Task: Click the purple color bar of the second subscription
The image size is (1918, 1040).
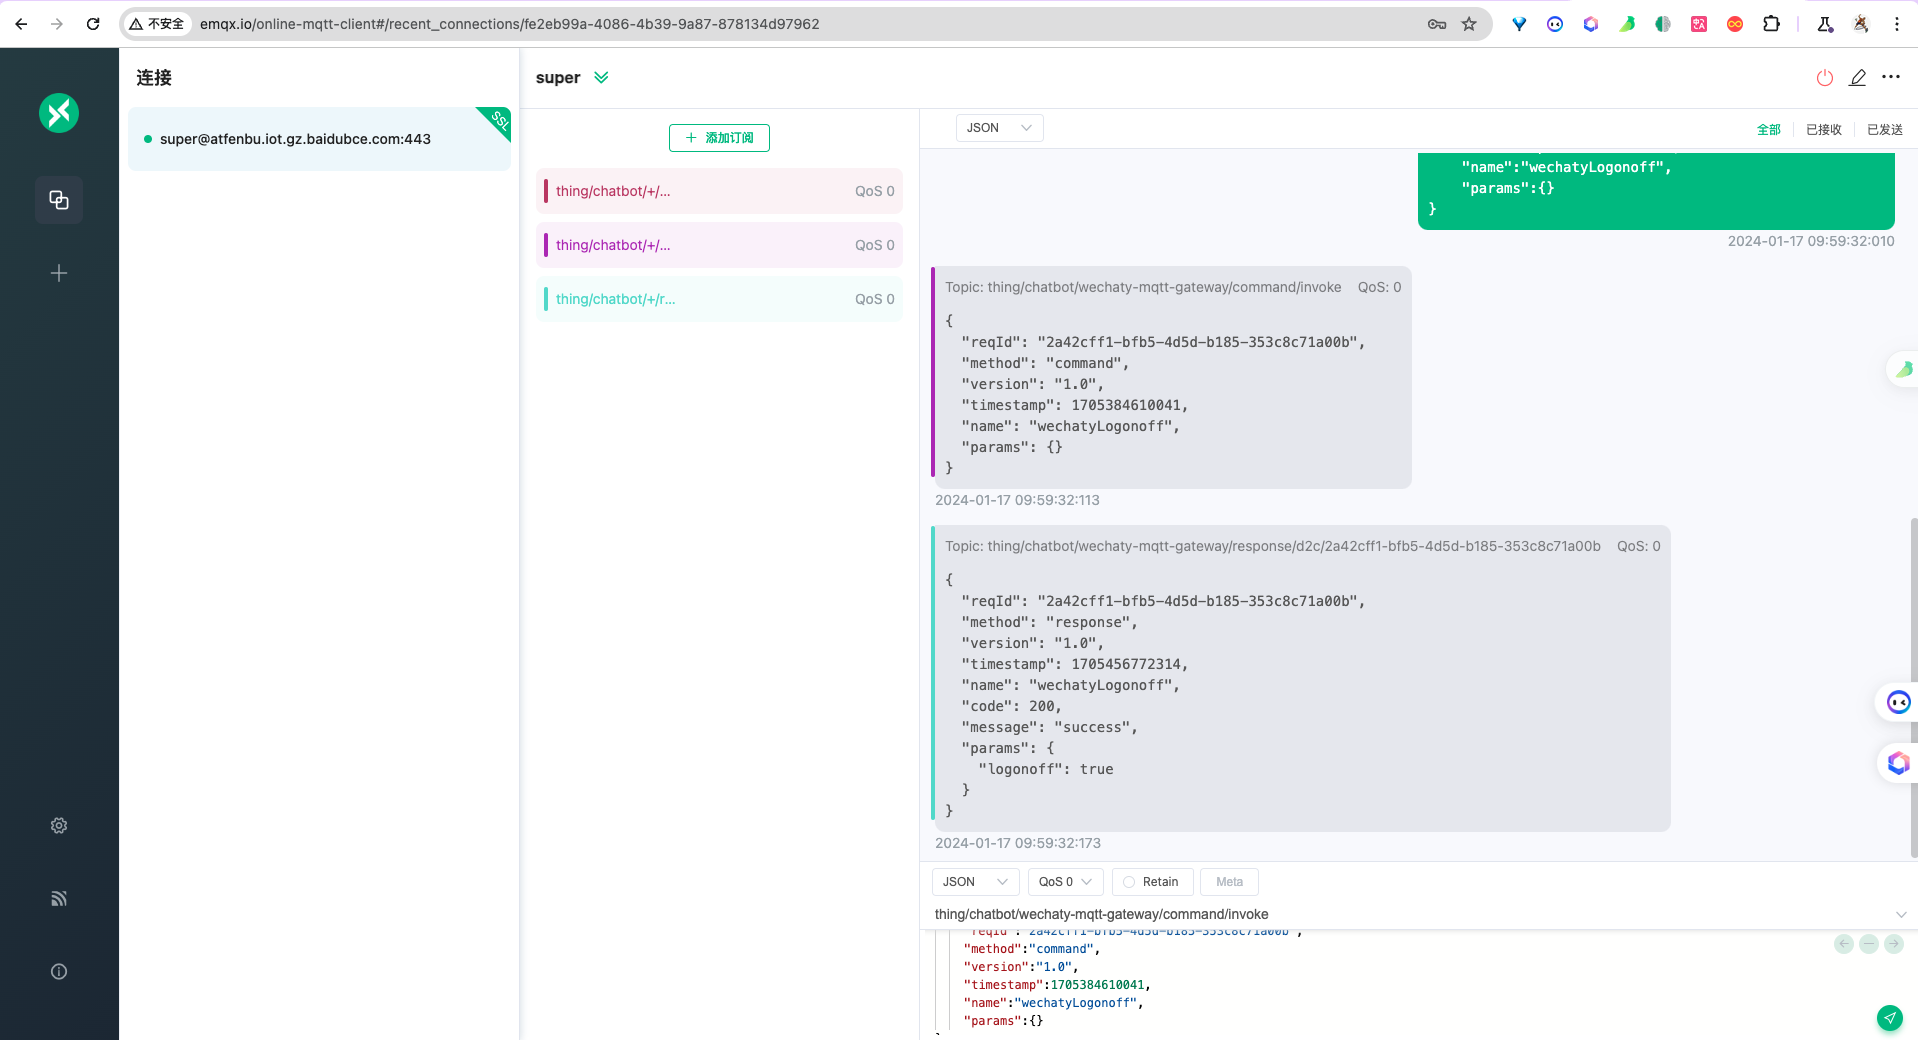Action: (546, 245)
